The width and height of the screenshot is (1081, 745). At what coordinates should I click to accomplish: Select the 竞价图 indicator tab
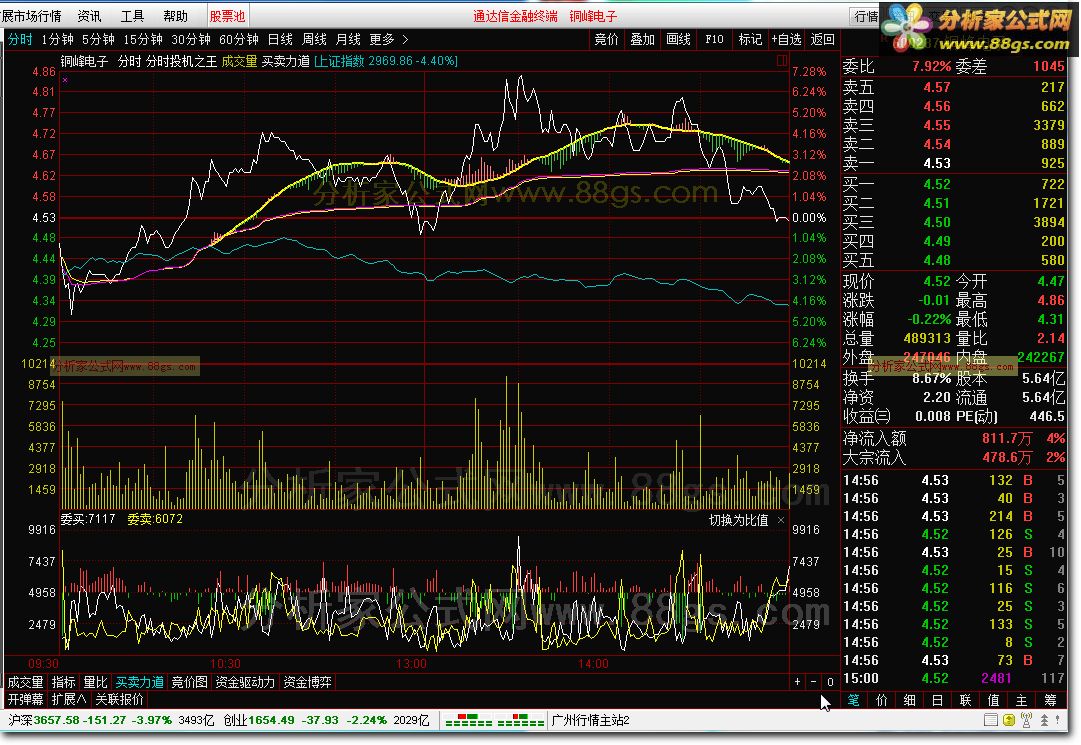coord(189,682)
